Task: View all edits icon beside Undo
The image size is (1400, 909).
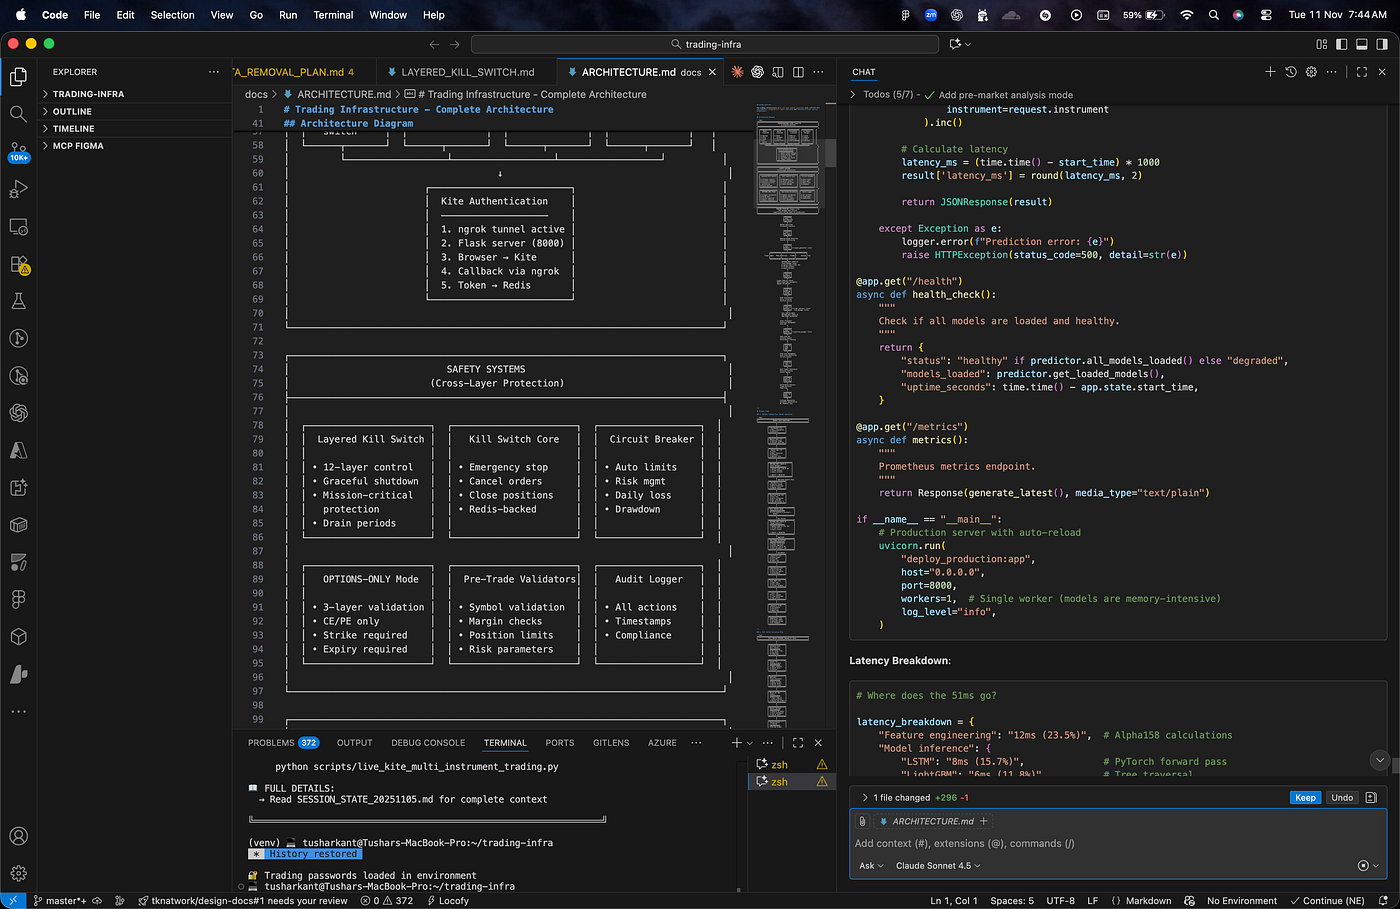Action: [1371, 798]
